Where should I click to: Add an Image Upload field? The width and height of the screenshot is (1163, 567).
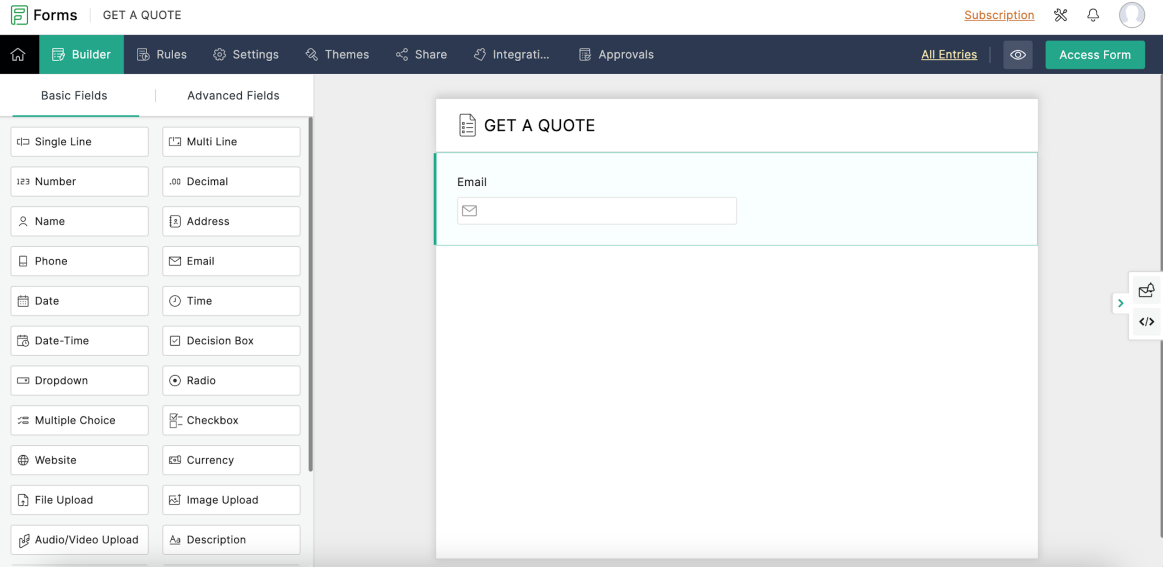231,500
